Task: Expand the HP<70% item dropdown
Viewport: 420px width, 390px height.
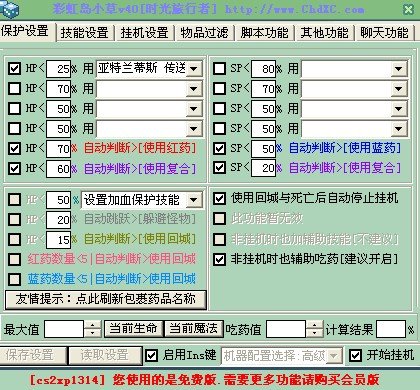Action: coord(194,89)
